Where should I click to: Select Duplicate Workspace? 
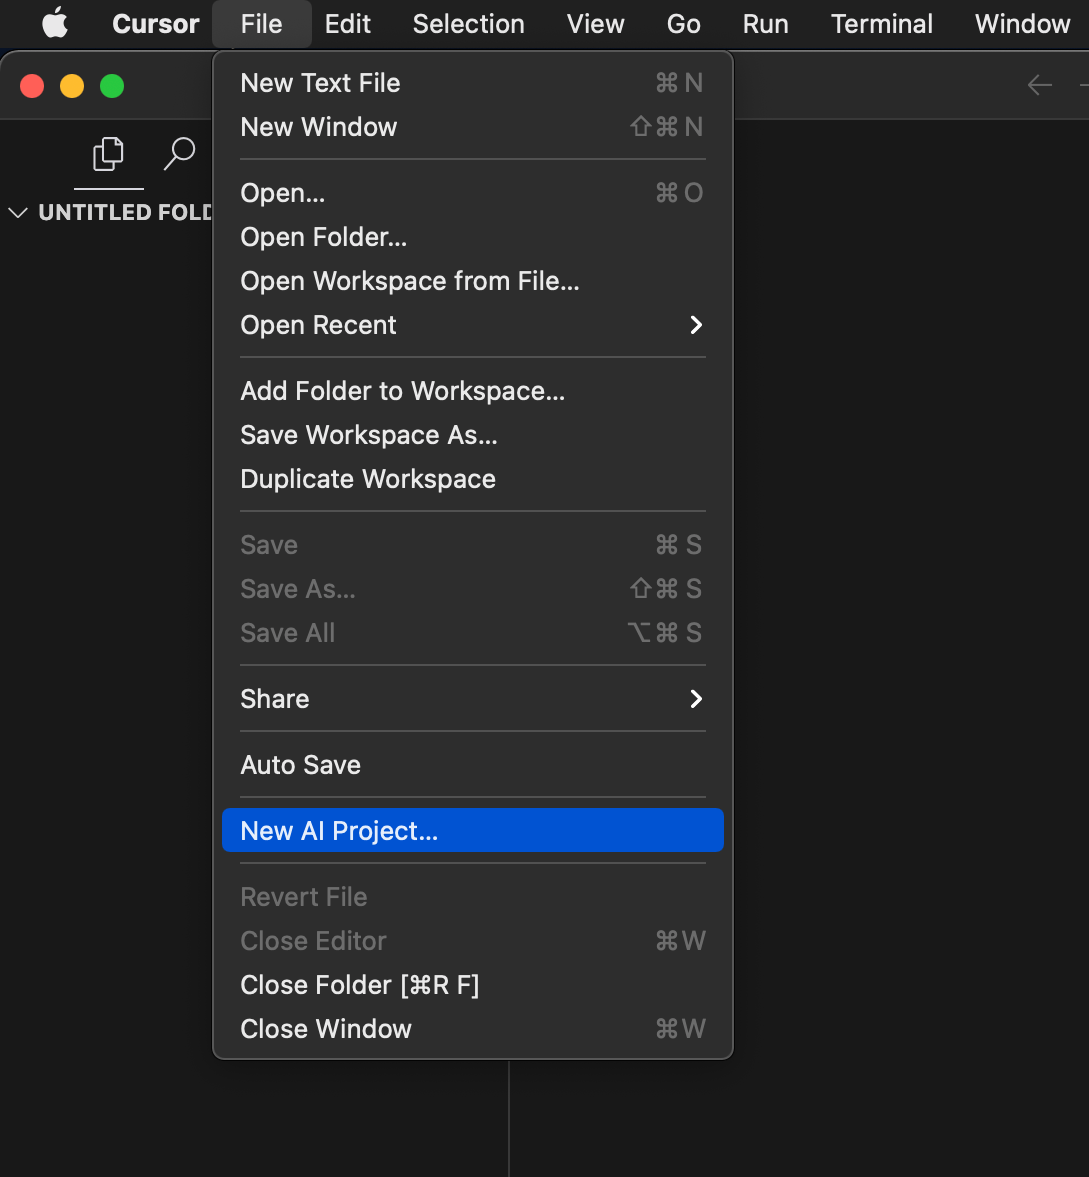473,479
